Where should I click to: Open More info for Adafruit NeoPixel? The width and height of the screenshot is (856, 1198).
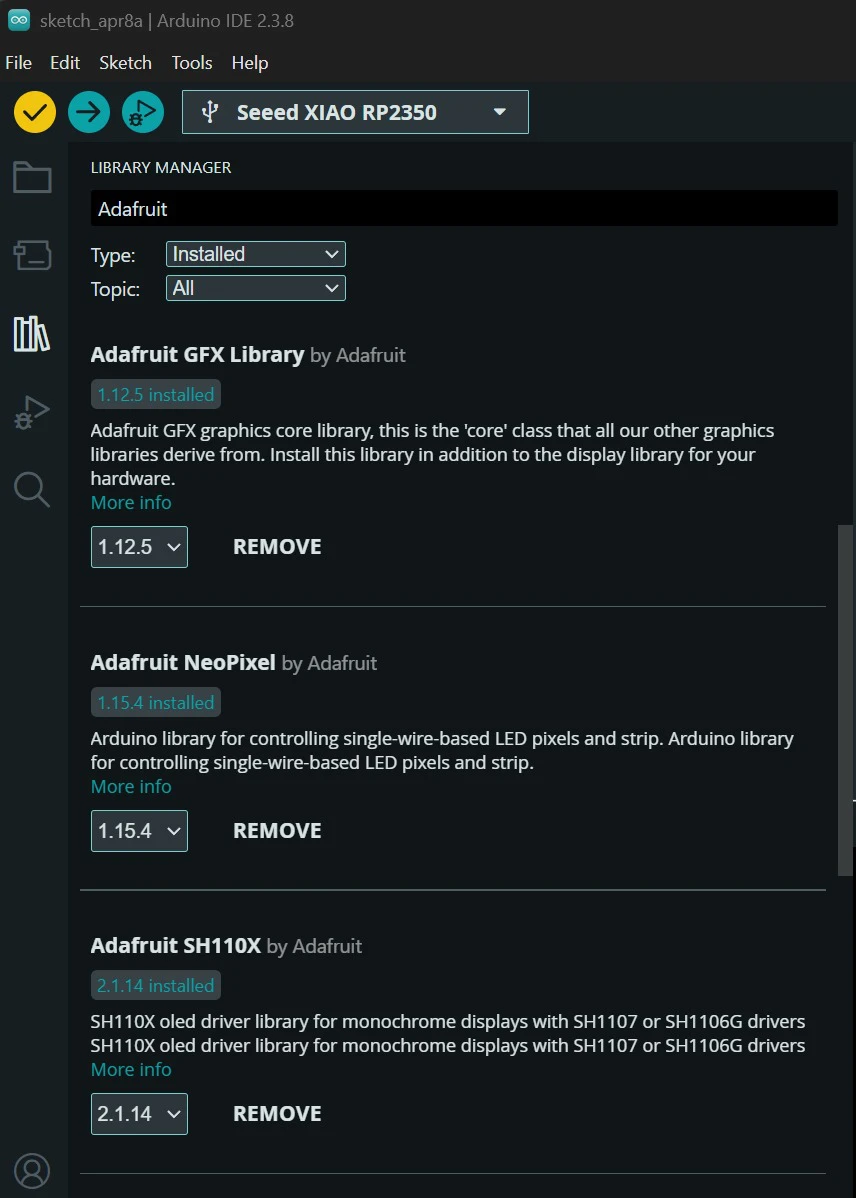pyautogui.click(x=131, y=786)
